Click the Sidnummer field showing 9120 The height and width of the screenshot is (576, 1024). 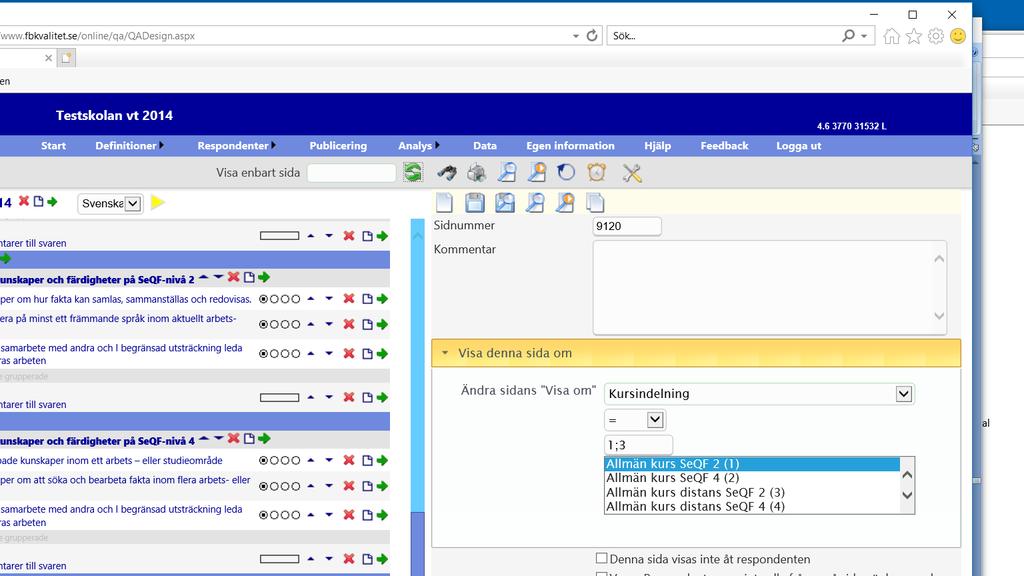[x=627, y=226]
